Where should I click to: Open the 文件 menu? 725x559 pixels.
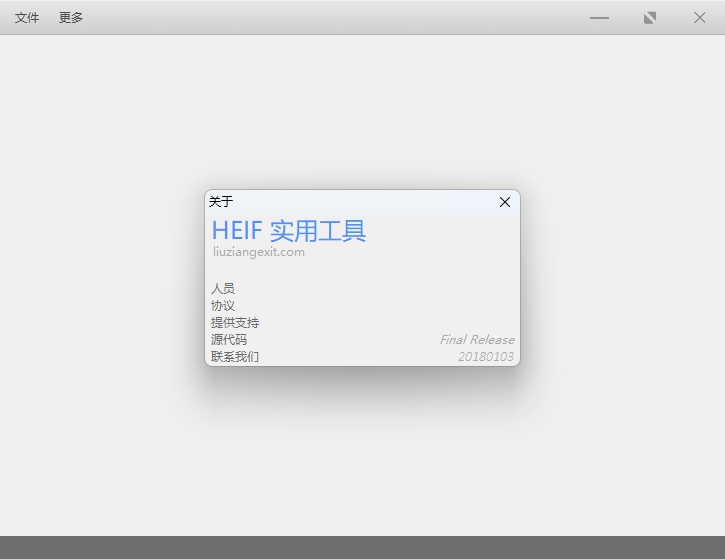[x=27, y=18]
